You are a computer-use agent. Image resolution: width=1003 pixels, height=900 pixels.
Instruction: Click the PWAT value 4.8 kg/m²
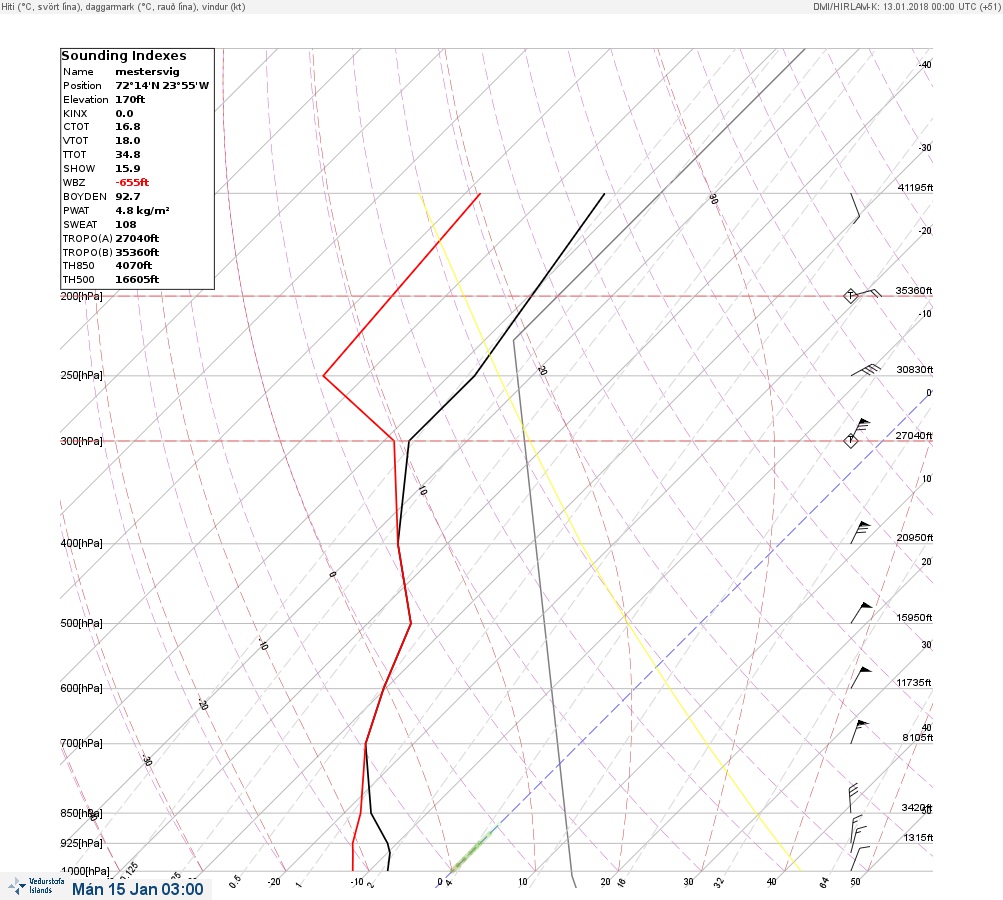(142, 210)
